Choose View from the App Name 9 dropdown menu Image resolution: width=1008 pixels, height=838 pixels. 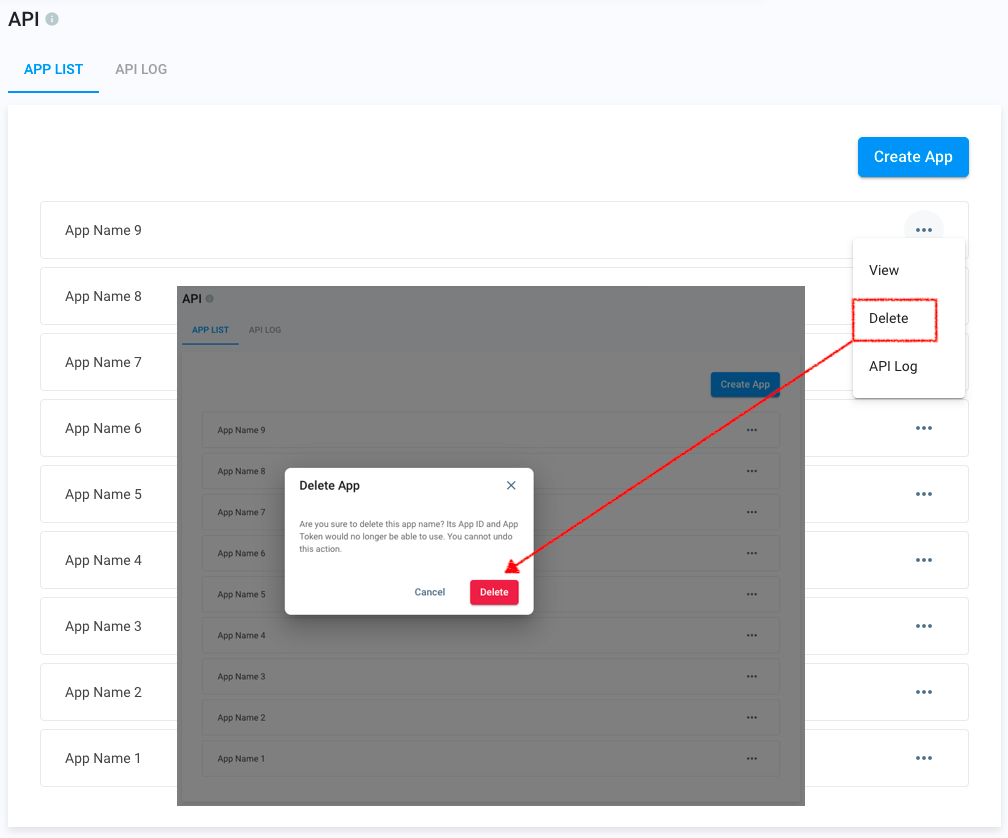(908, 271)
